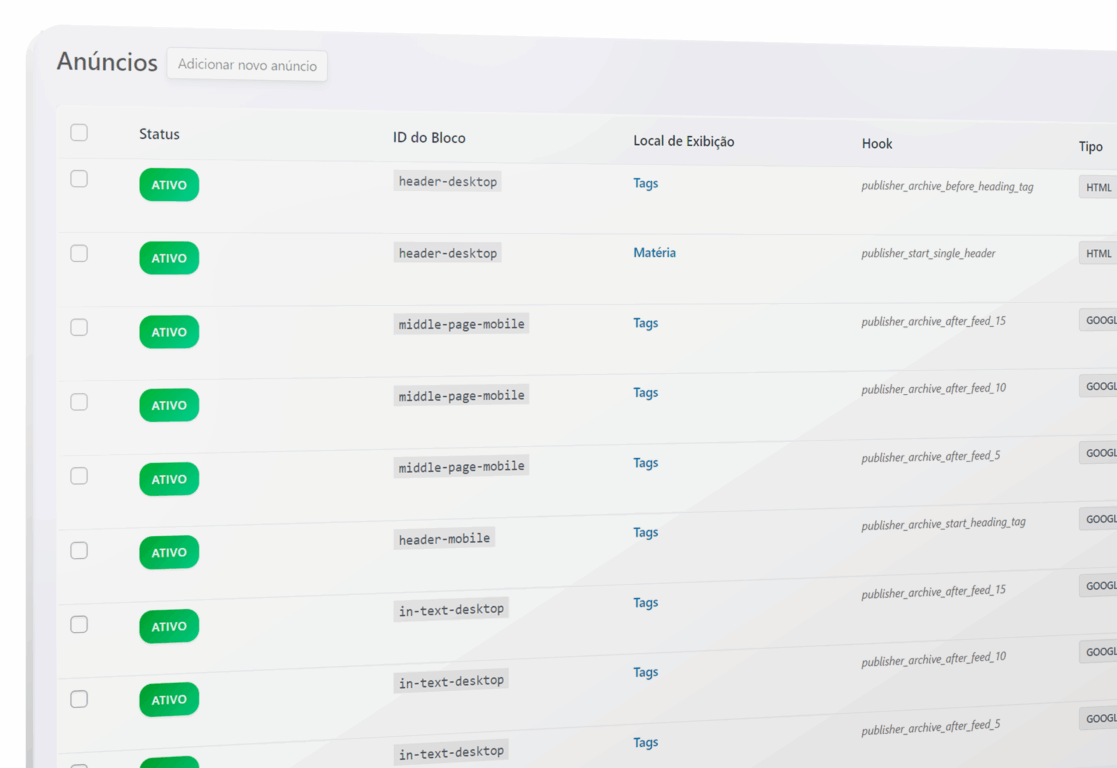The height and width of the screenshot is (768, 1117).
Task: Click the Adicionar novo anúncio button
Action: pyautogui.click(x=247, y=66)
